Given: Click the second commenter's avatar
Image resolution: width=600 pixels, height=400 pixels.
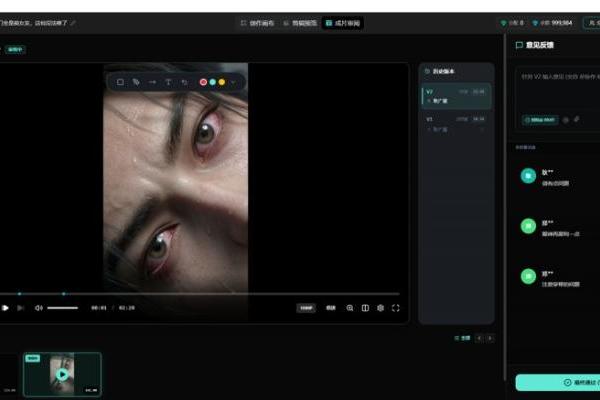Looking at the screenshot, I should click(x=528, y=226).
